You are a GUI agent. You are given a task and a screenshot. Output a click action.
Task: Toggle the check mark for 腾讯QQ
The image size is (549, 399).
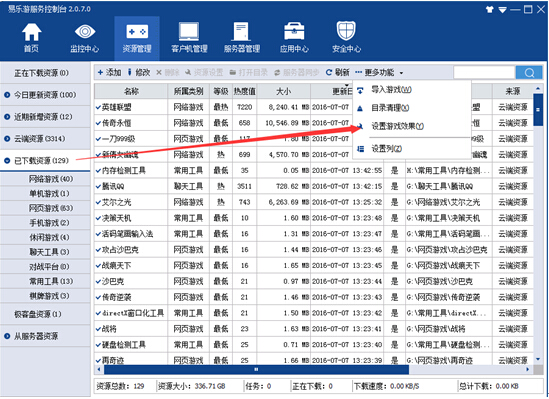[x=98, y=187]
